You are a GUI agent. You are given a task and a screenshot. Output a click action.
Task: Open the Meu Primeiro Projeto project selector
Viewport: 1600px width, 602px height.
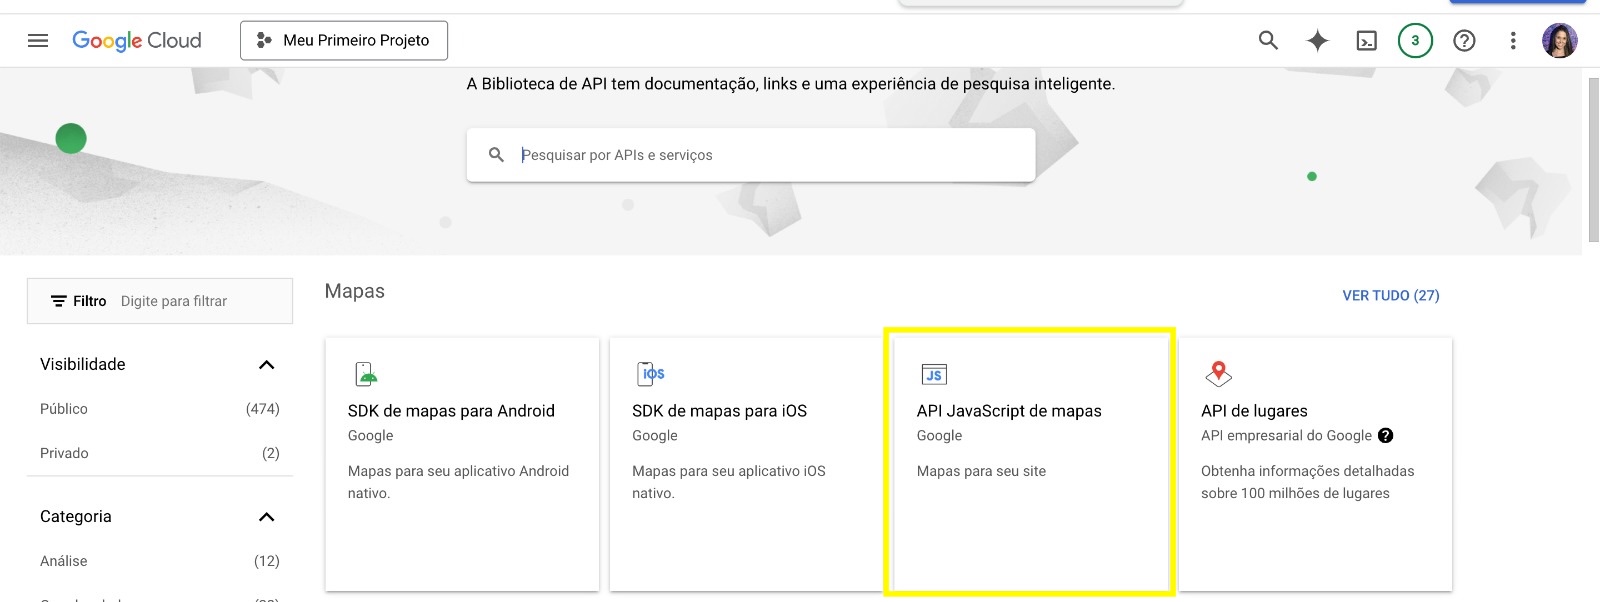coord(344,41)
